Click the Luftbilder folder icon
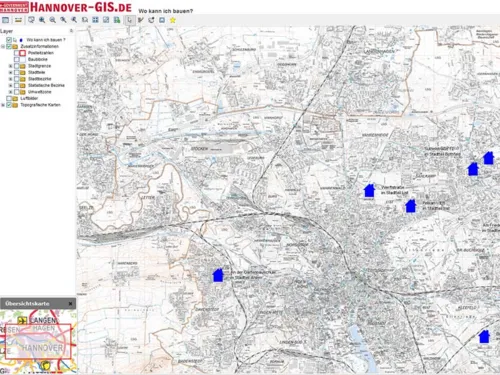The image size is (500, 375). click(15, 98)
